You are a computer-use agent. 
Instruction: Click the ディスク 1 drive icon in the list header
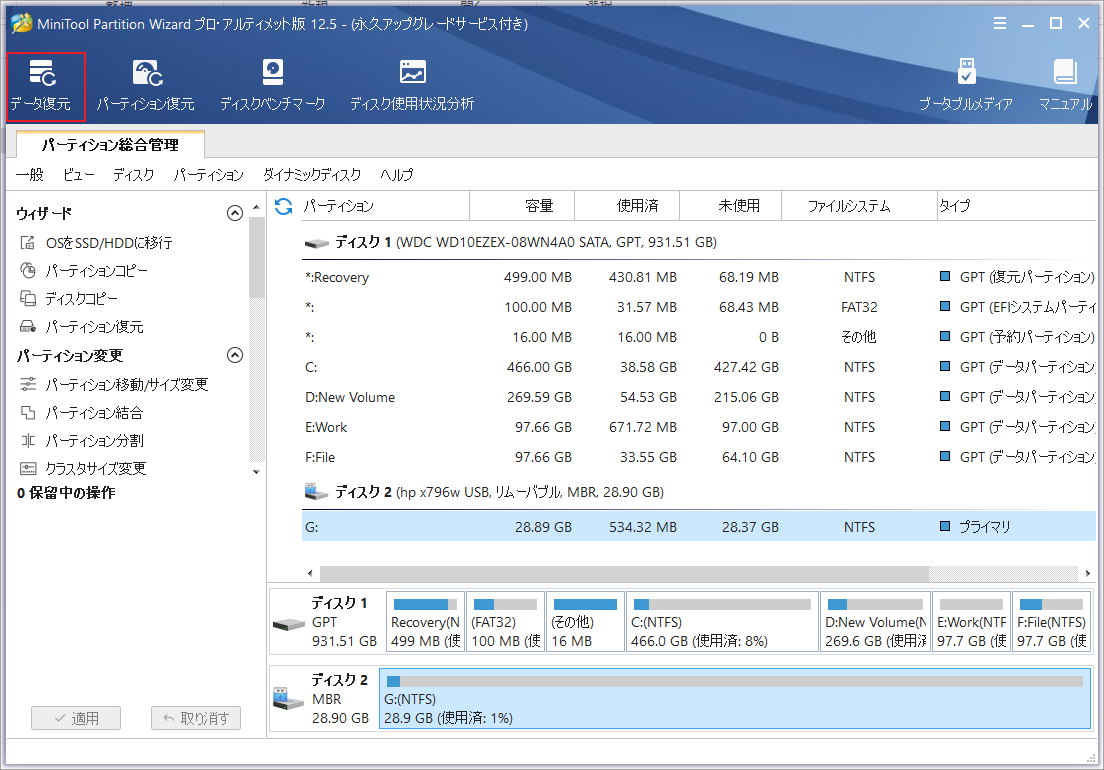click(317, 243)
